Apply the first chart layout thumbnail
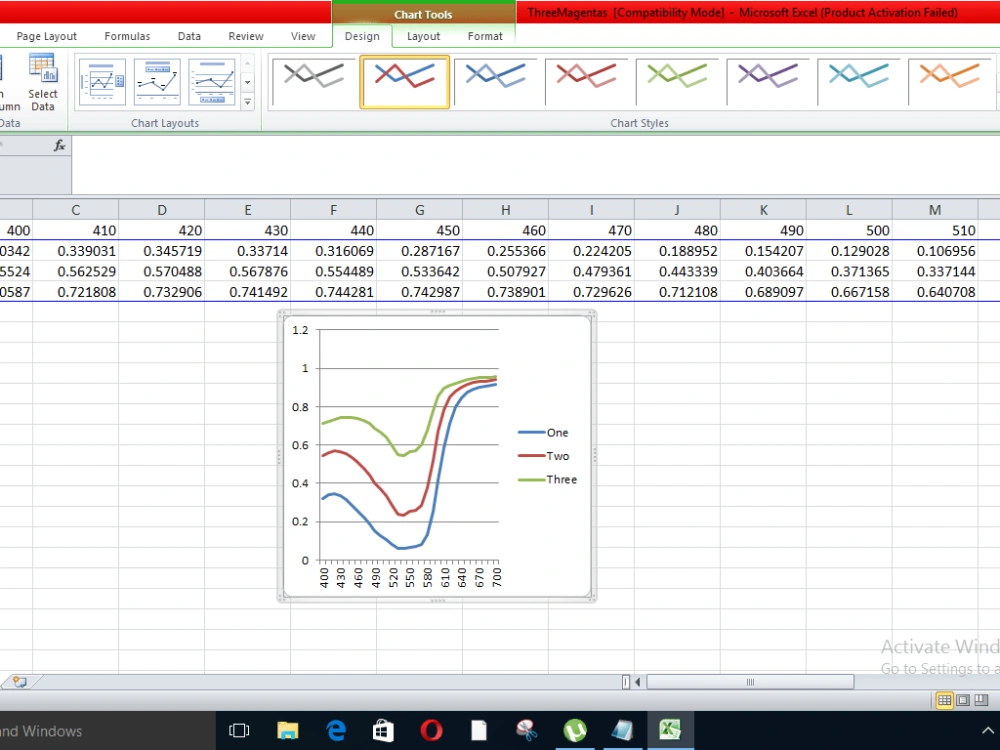 [x=101, y=81]
